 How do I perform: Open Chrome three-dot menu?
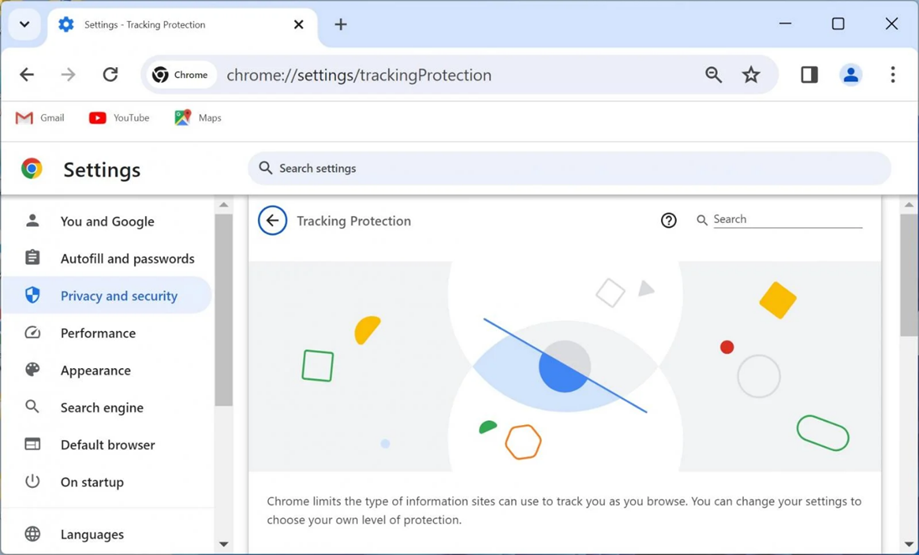click(x=893, y=75)
